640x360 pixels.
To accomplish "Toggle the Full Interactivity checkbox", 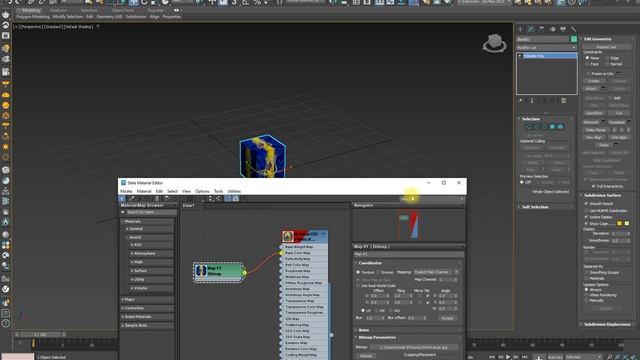I will coord(593,186).
